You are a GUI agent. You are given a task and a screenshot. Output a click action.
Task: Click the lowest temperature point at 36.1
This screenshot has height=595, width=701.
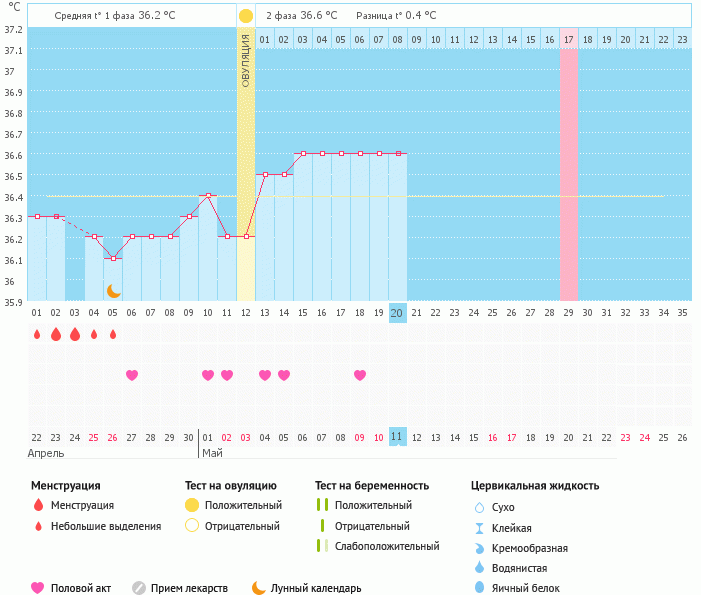pyautogui.click(x=113, y=258)
